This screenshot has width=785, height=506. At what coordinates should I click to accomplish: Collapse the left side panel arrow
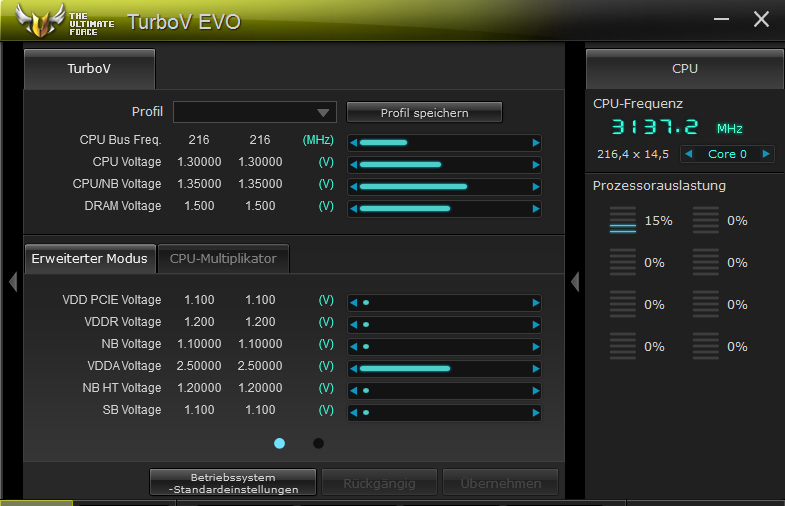(13, 282)
